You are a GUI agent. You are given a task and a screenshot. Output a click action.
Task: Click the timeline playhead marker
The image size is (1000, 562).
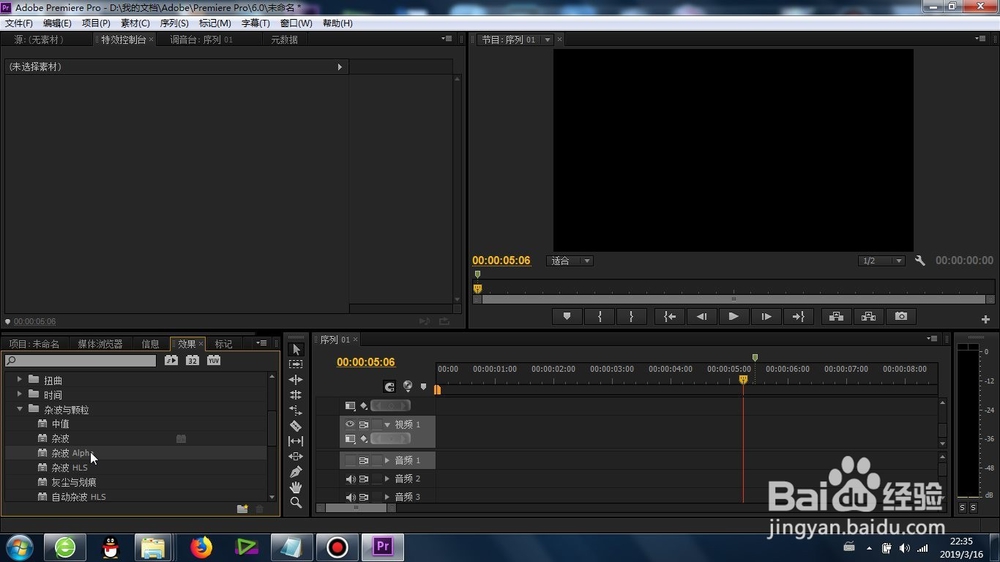coord(743,380)
